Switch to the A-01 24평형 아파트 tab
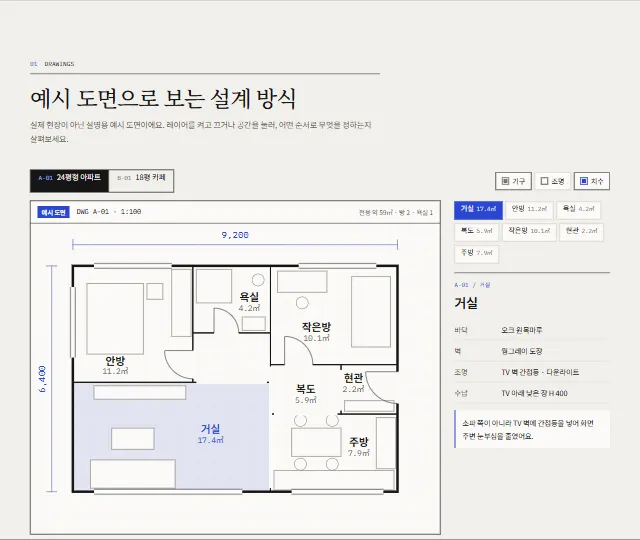 pos(69,180)
